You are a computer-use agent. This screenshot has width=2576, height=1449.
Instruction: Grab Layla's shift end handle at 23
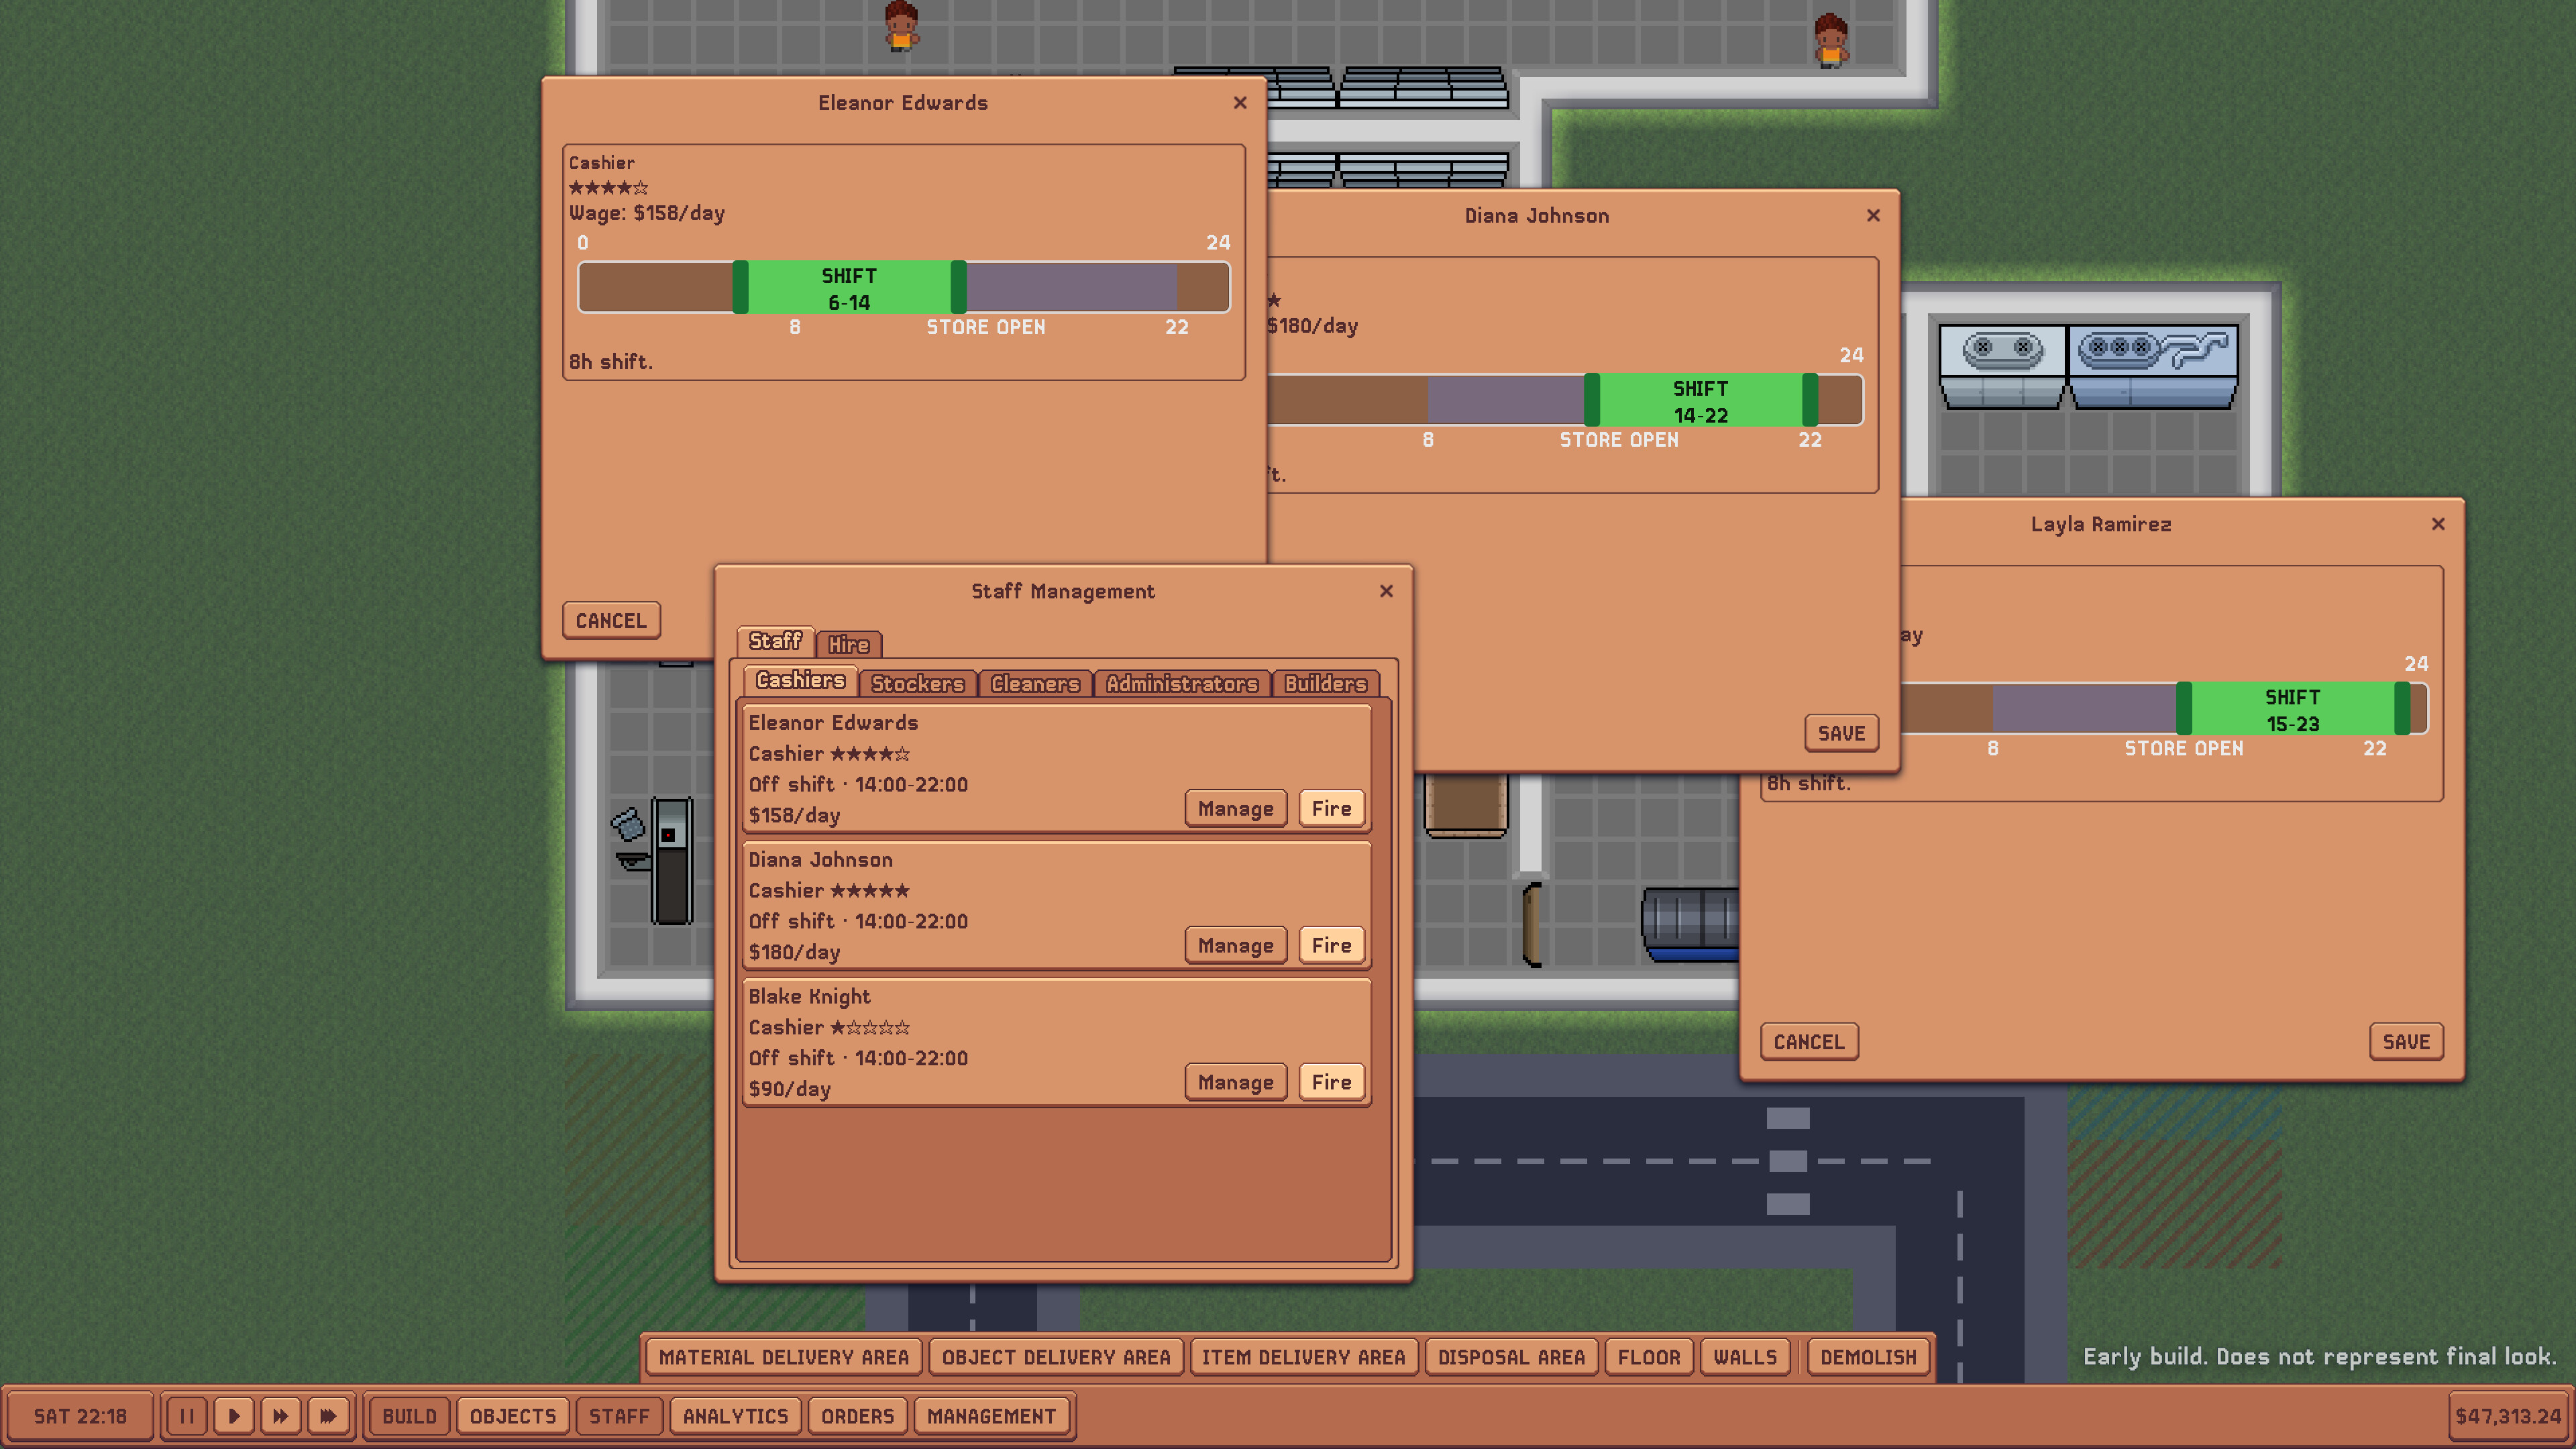(x=2402, y=709)
